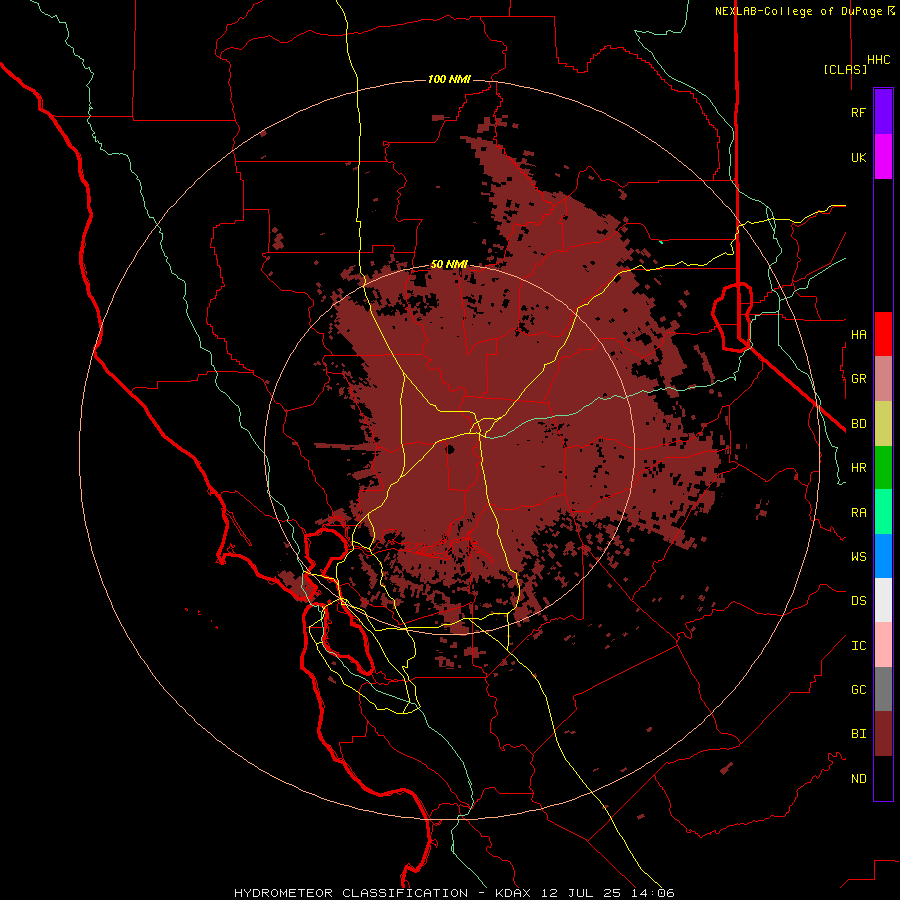900x900 pixels.
Task: Click the RA legend label
Action: 858,512
